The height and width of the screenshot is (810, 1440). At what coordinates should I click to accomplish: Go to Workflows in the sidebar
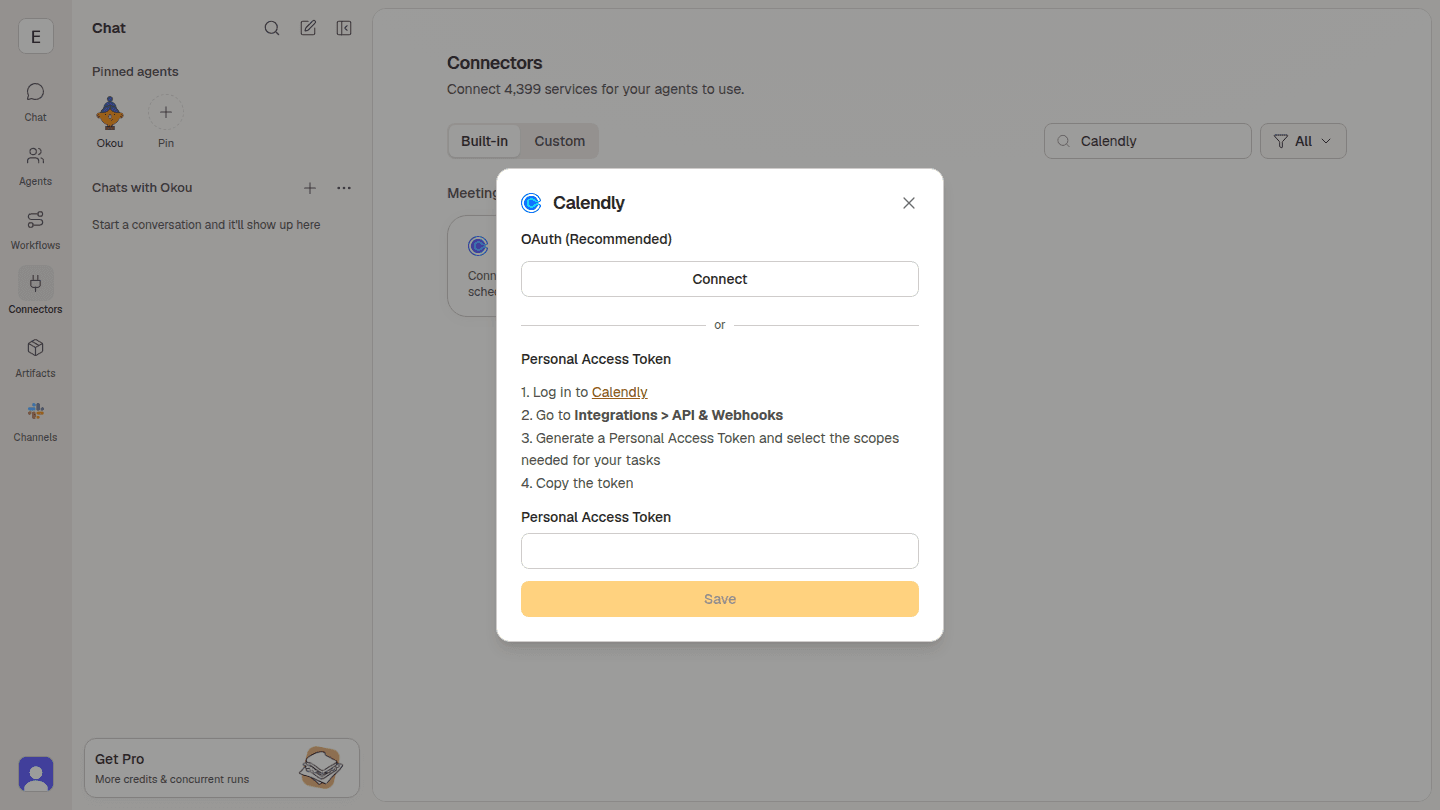[35, 230]
